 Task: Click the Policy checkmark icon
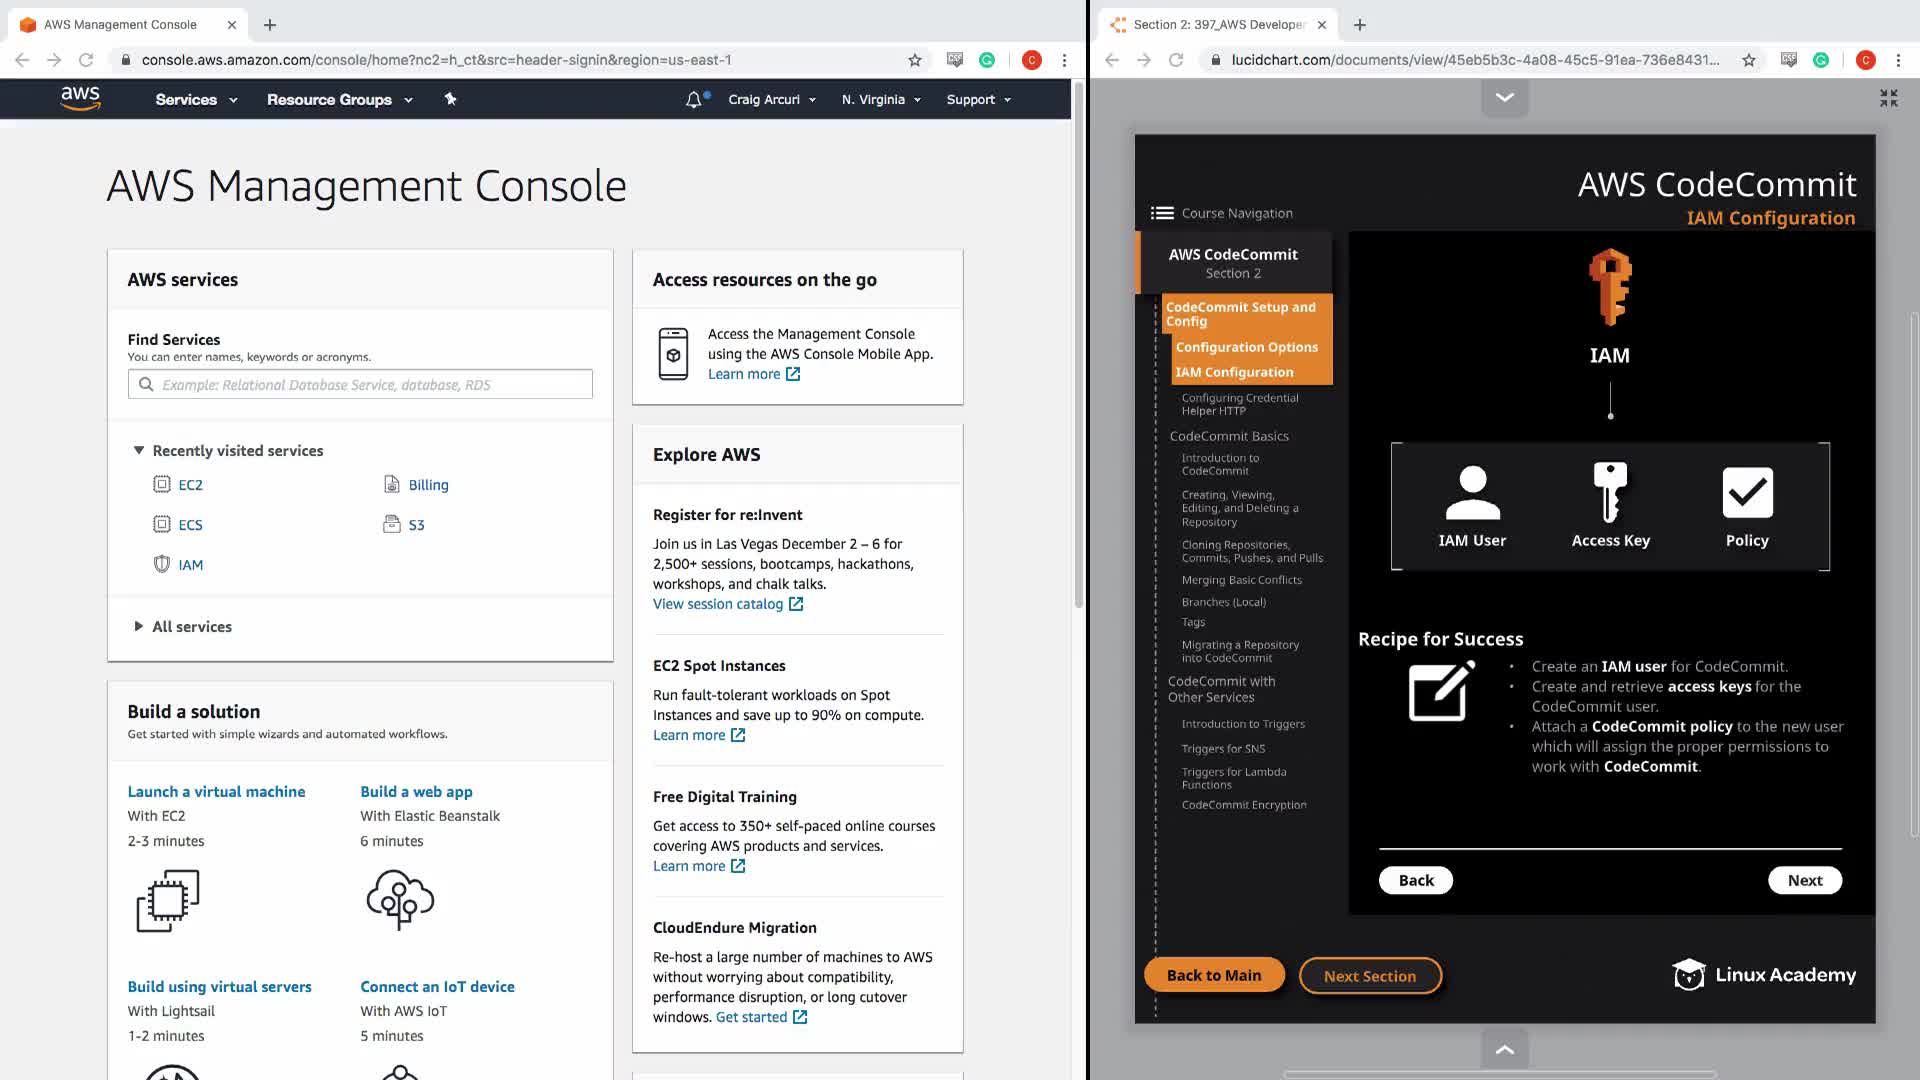click(x=1747, y=493)
